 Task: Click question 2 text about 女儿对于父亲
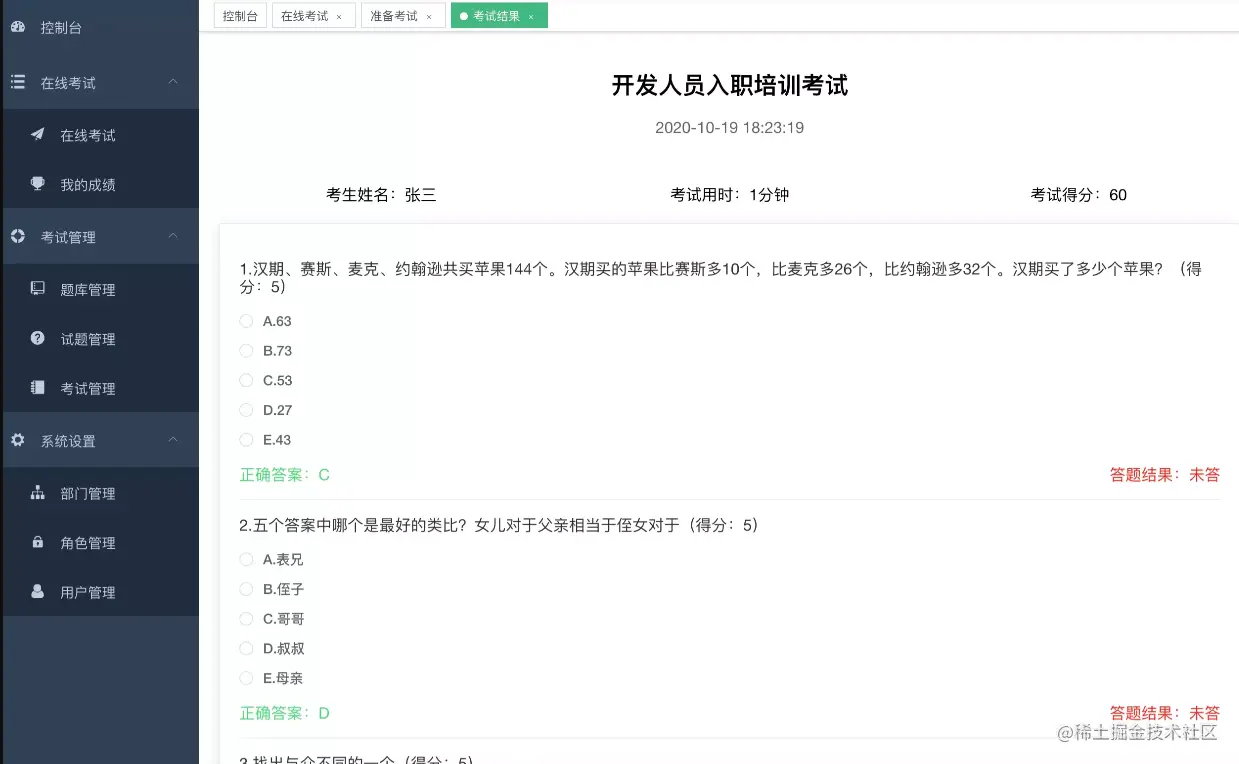(x=499, y=525)
